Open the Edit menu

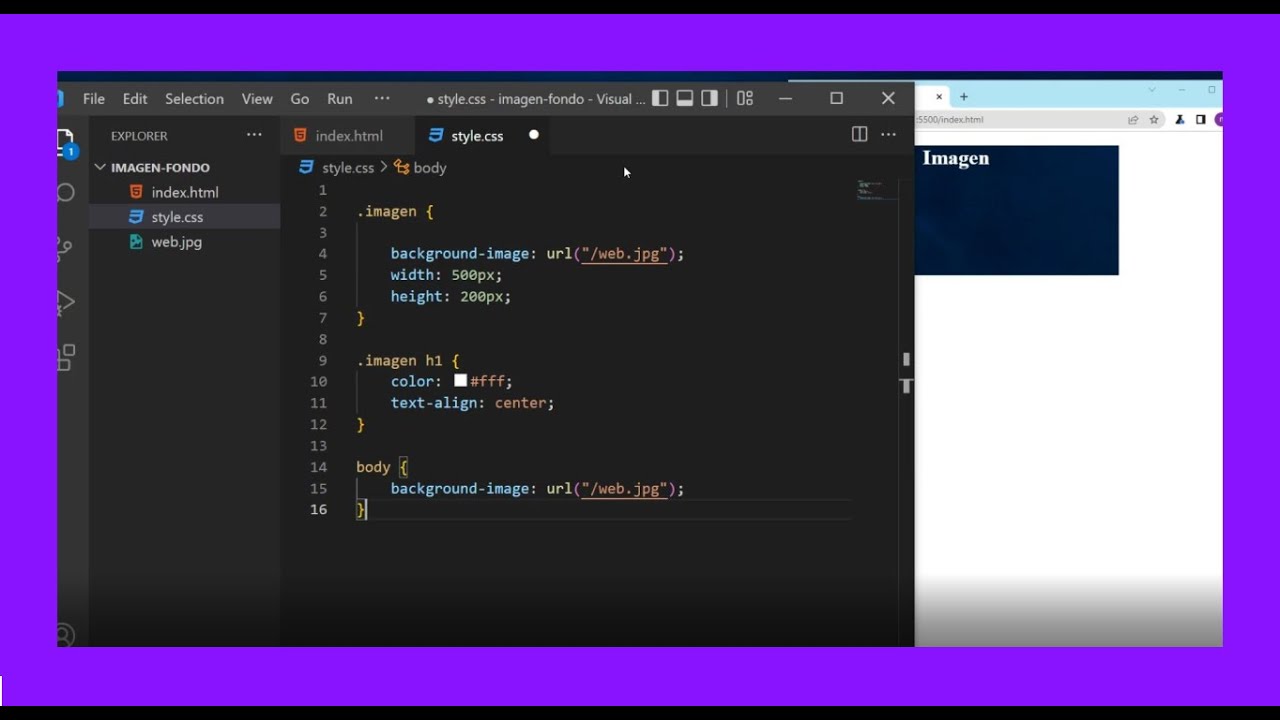pyautogui.click(x=135, y=99)
